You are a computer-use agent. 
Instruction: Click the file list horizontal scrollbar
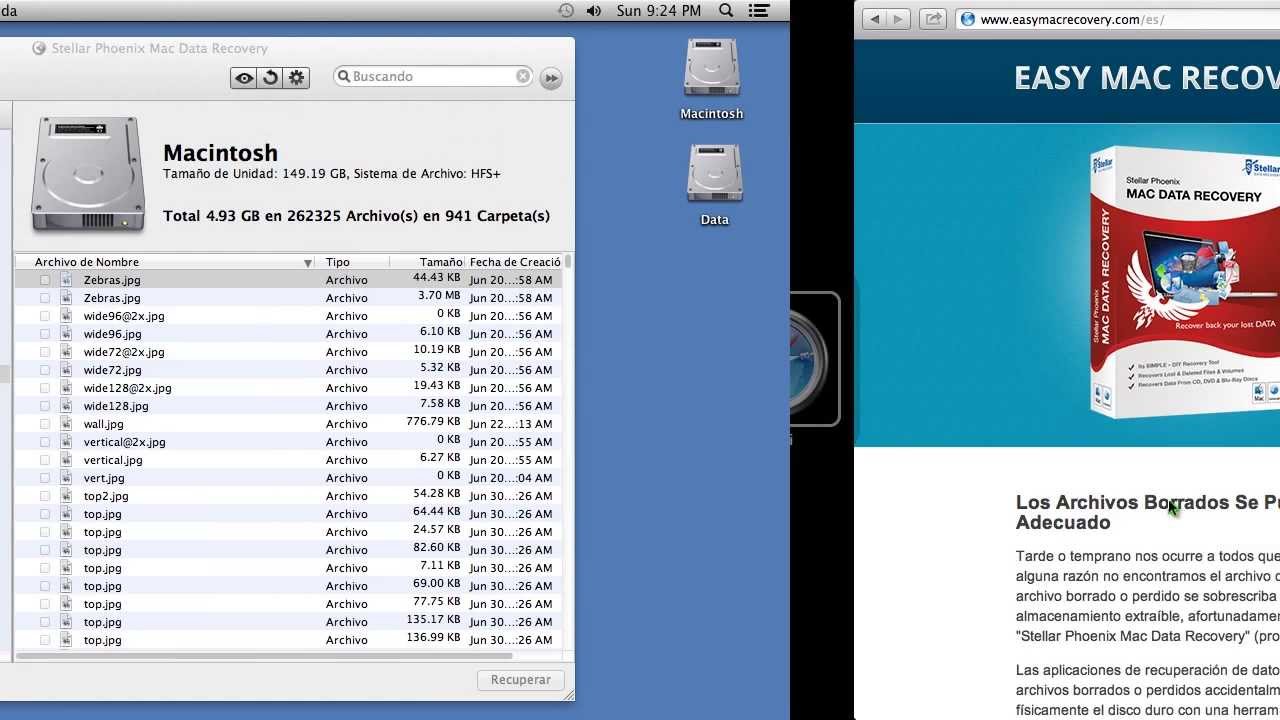click(x=265, y=656)
